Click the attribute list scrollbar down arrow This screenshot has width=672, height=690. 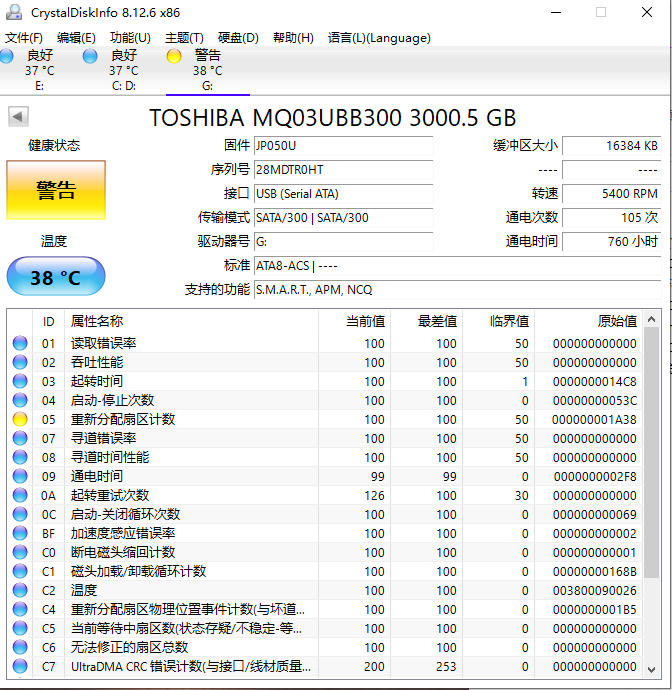click(652, 670)
